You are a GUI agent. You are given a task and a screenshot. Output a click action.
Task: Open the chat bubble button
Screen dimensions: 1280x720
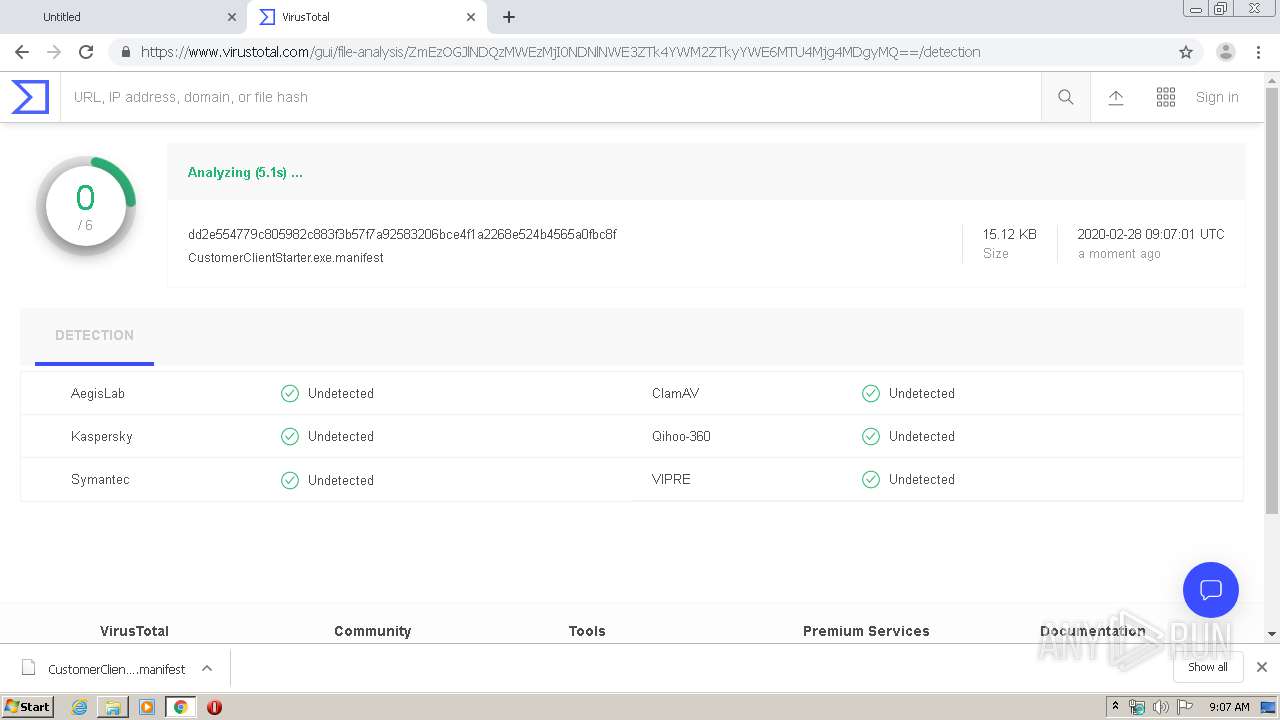[1211, 590]
